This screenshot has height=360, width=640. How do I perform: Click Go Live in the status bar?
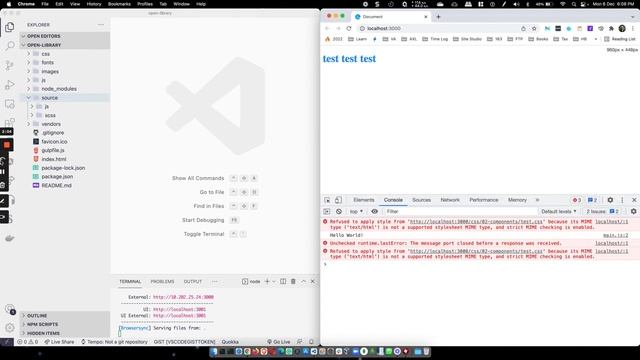pos(279,342)
